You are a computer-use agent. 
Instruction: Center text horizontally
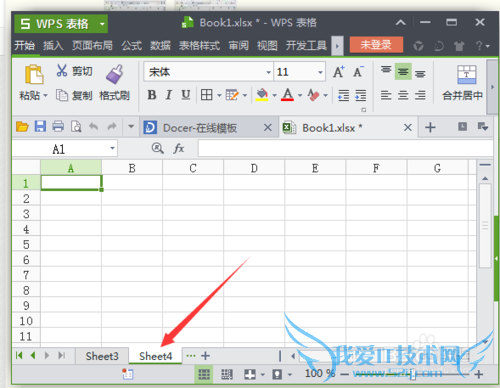tap(403, 95)
